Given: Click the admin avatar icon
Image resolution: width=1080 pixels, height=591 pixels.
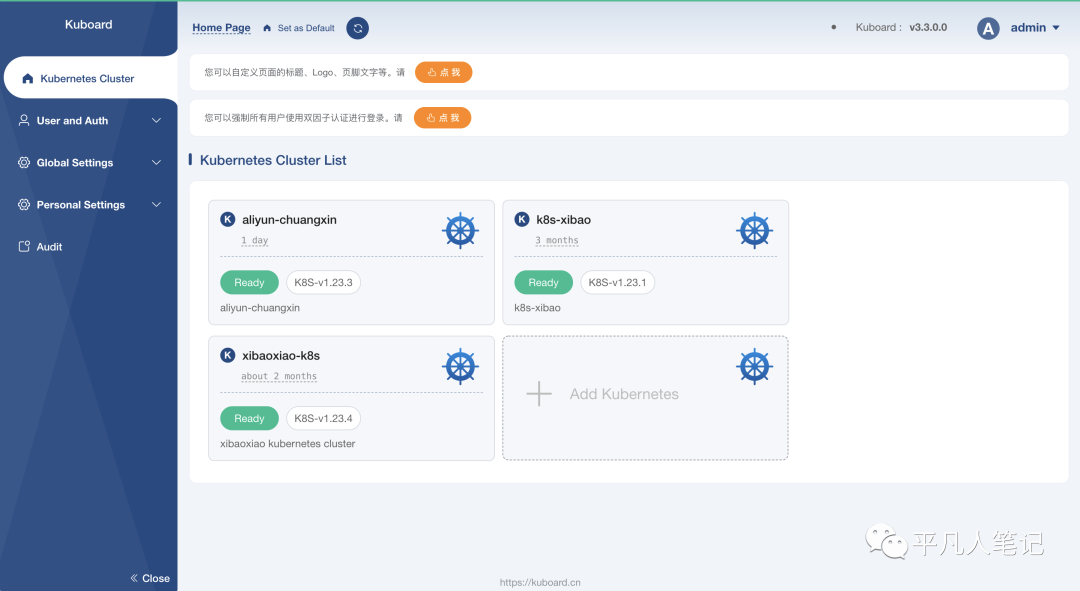Looking at the screenshot, I should coord(988,28).
